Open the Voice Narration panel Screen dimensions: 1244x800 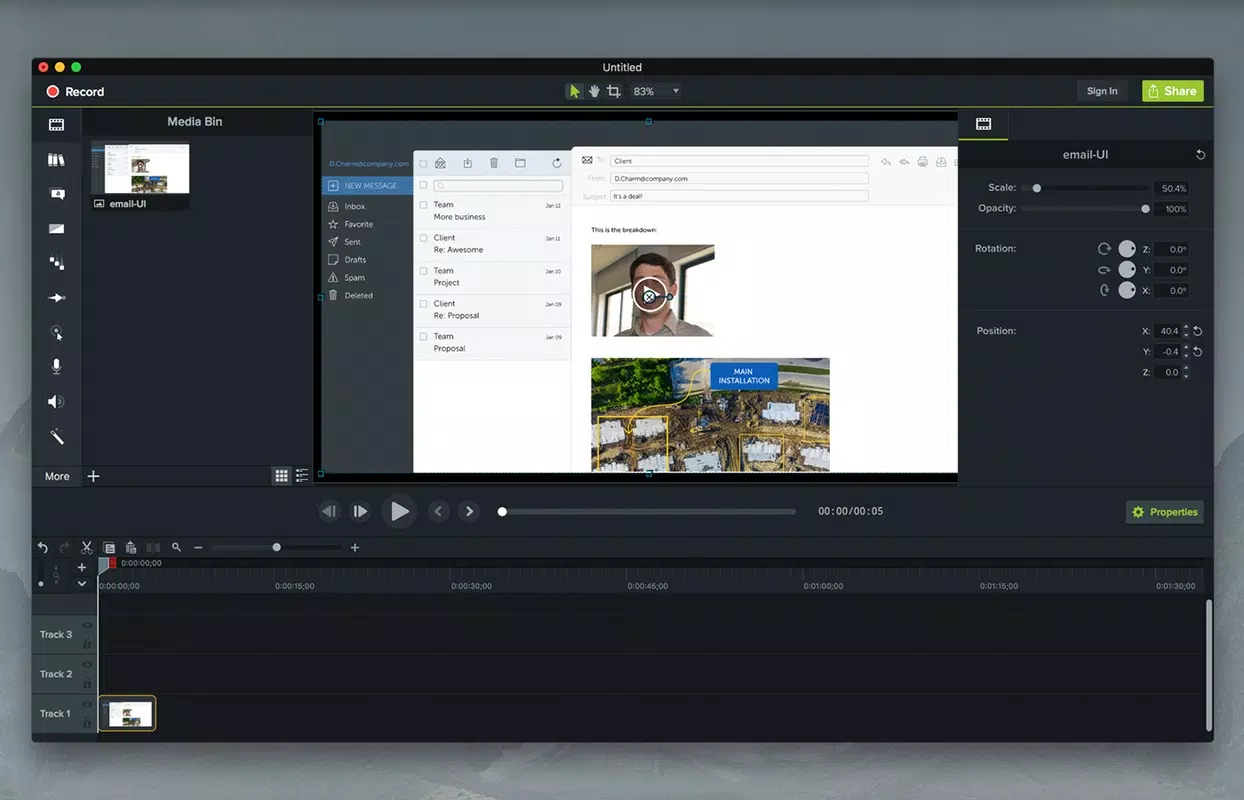tap(56, 366)
